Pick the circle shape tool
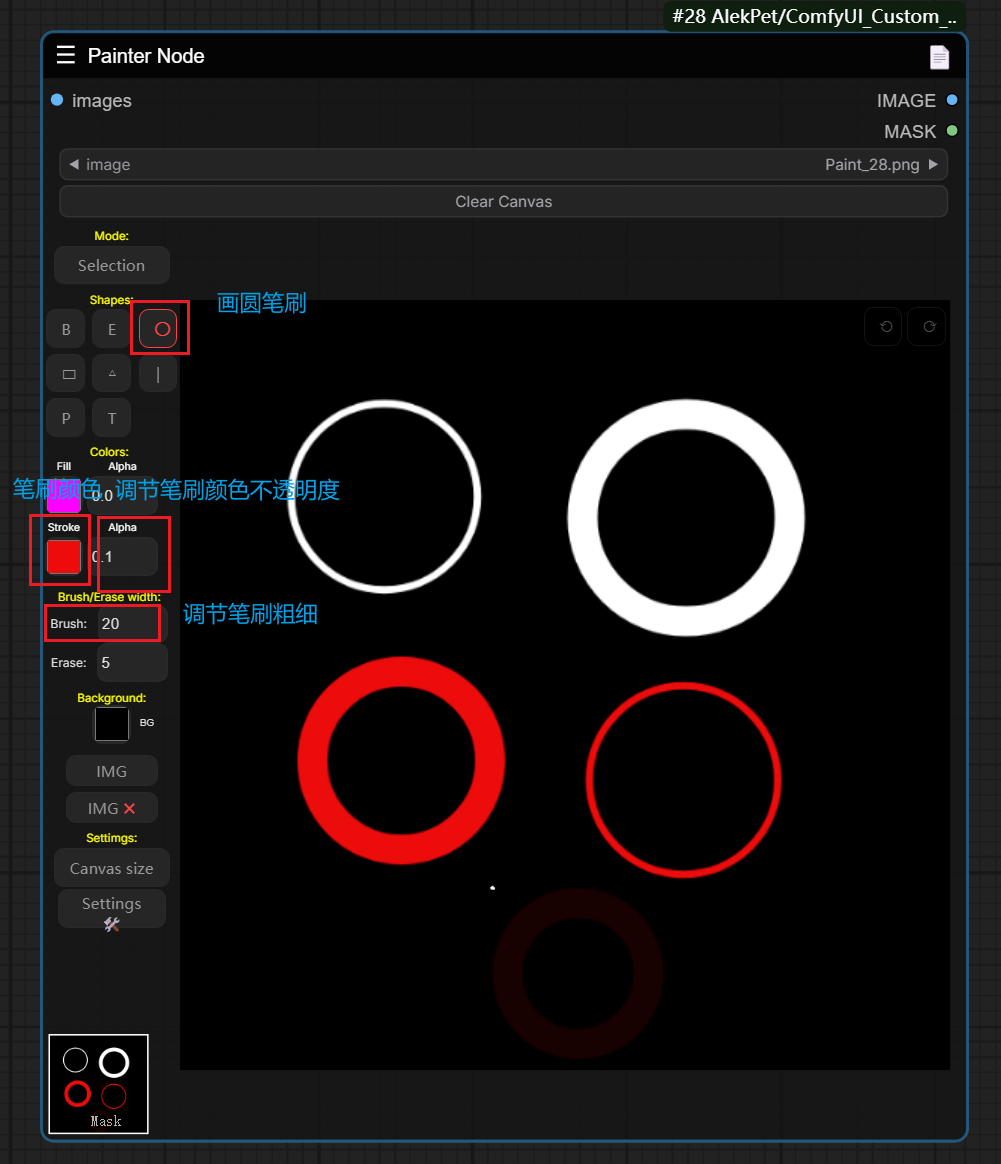1001x1164 pixels. pyautogui.click(x=159, y=329)
